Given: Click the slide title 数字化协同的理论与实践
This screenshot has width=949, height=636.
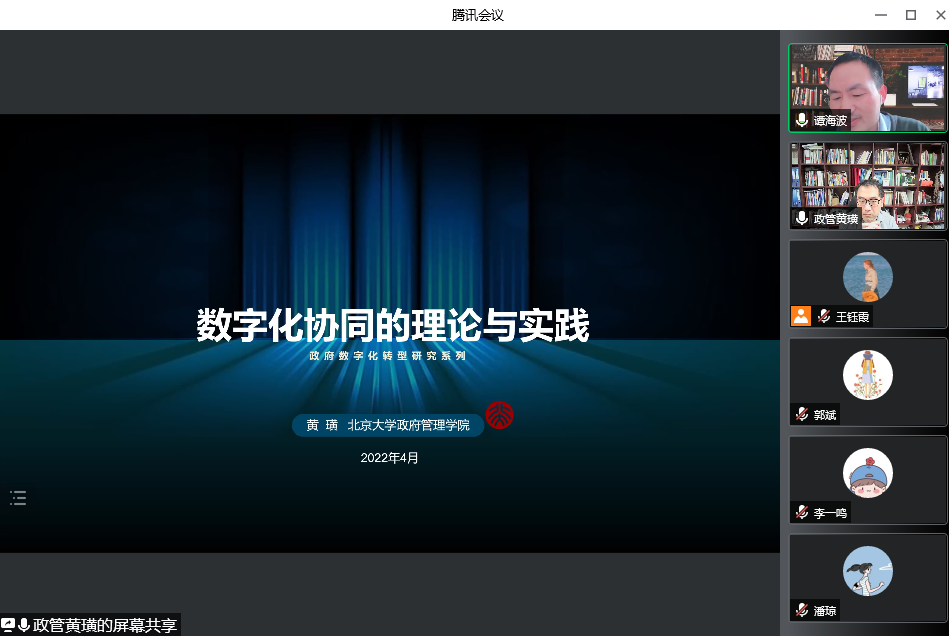Looking at the screenshot, I should [392, 326].
